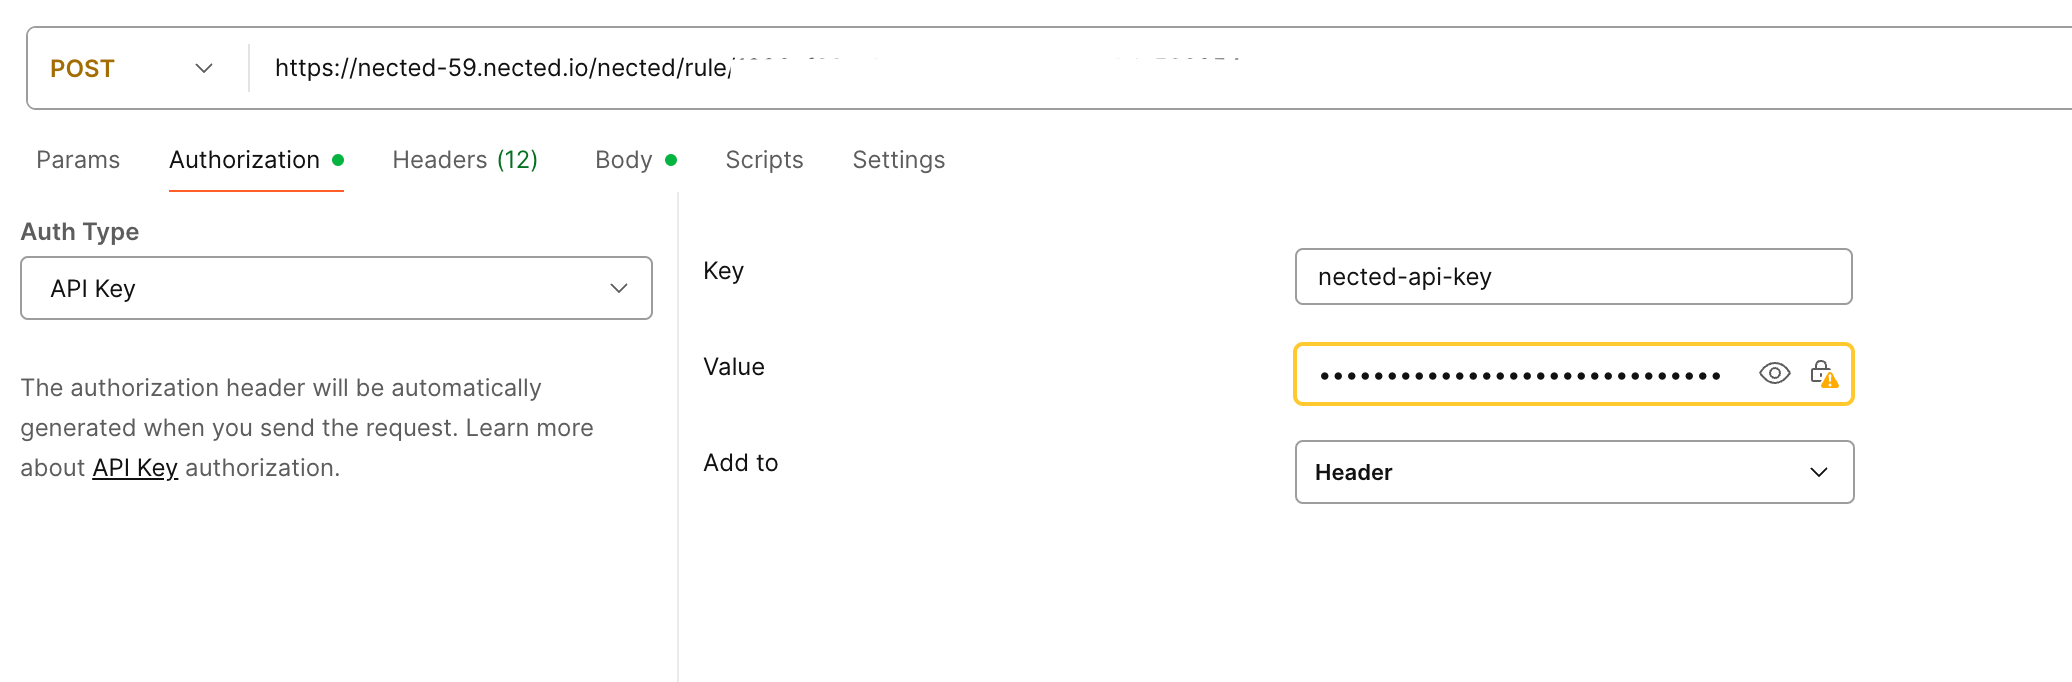The height and width of the screenshot is (682, 2072).
Task: Click the Add to row label
Action: tap(740, 463)
